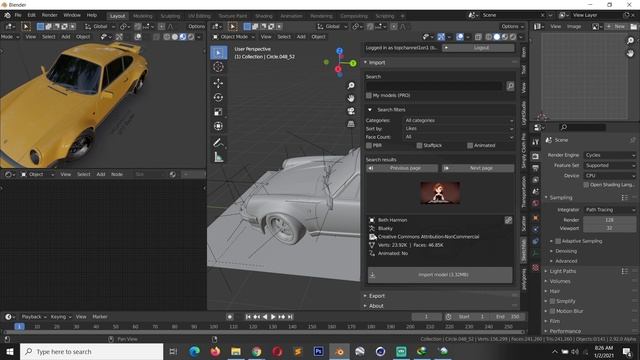Image resolution: width=640 pixels, height=360 pixels.
Task: Open the View Layer properties tab icon
Action: pos(536,180)
